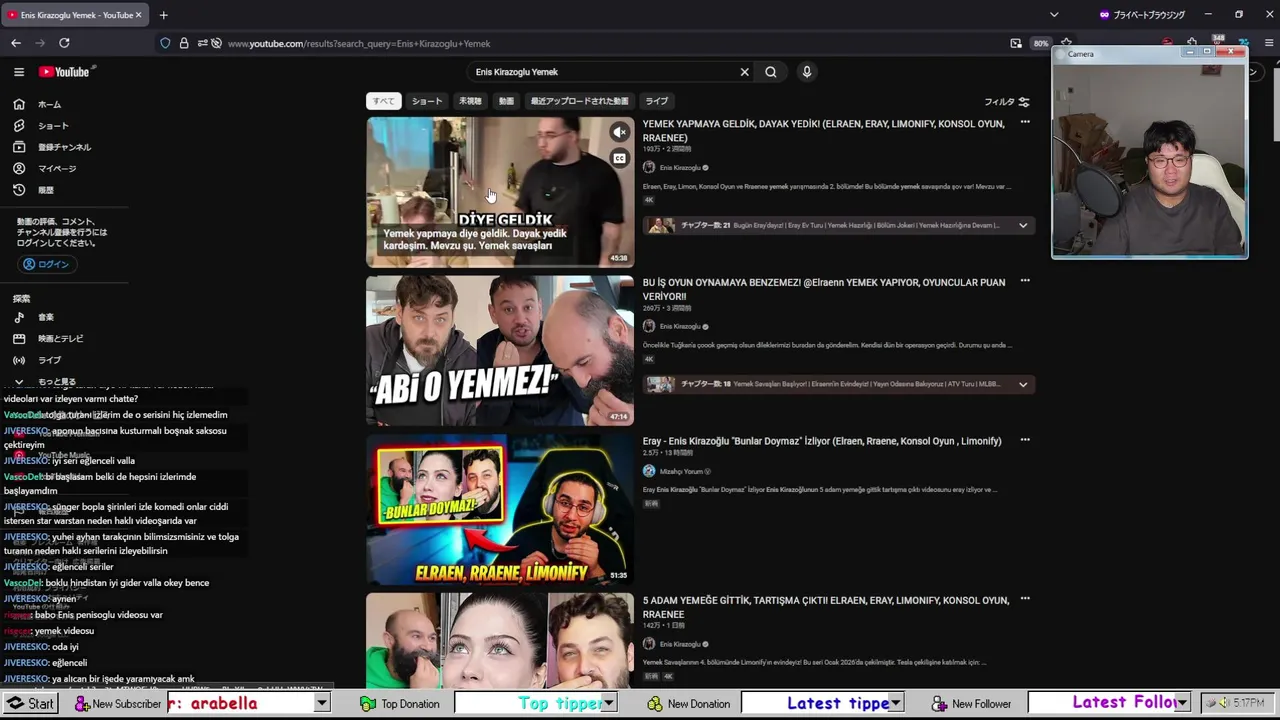
Task: Click the New Subscriber taskbar button
Action: (x=118, y=704)
